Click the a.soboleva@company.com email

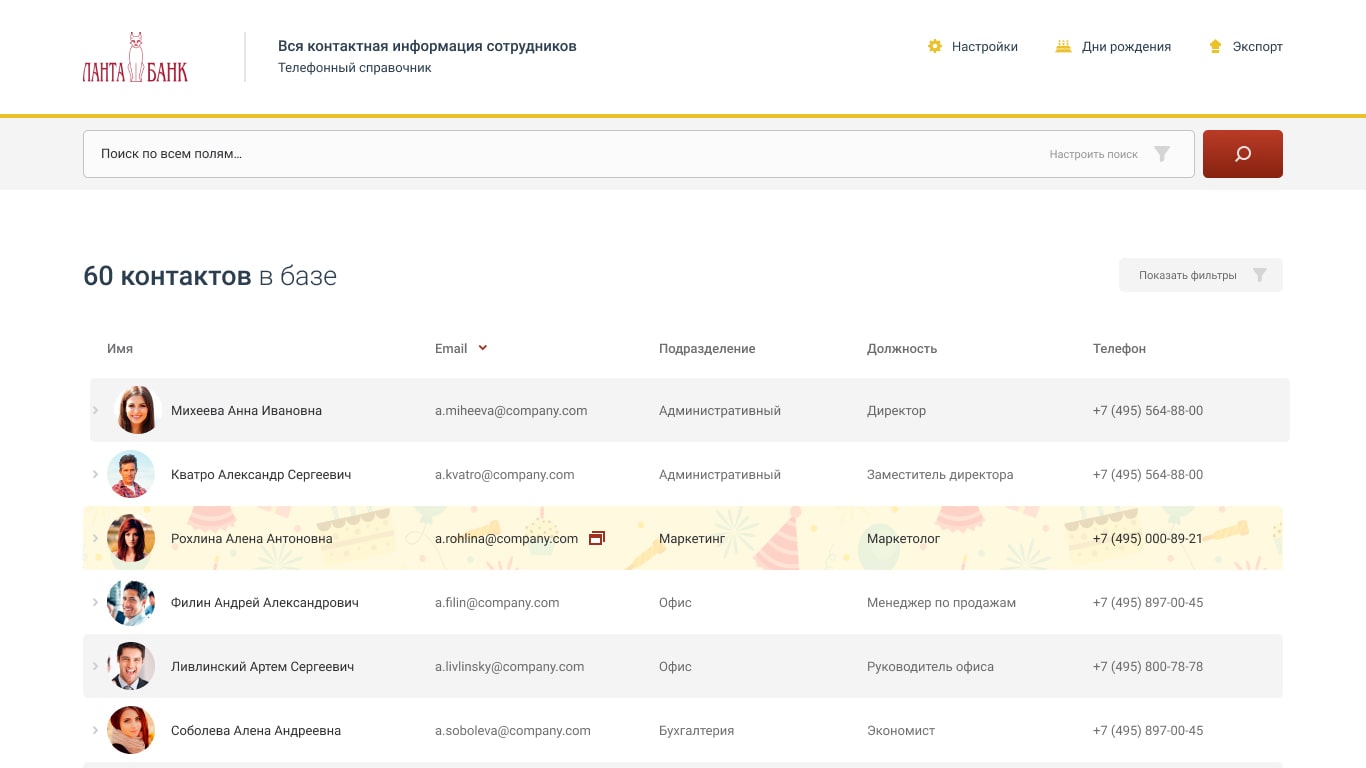[512, 731]
